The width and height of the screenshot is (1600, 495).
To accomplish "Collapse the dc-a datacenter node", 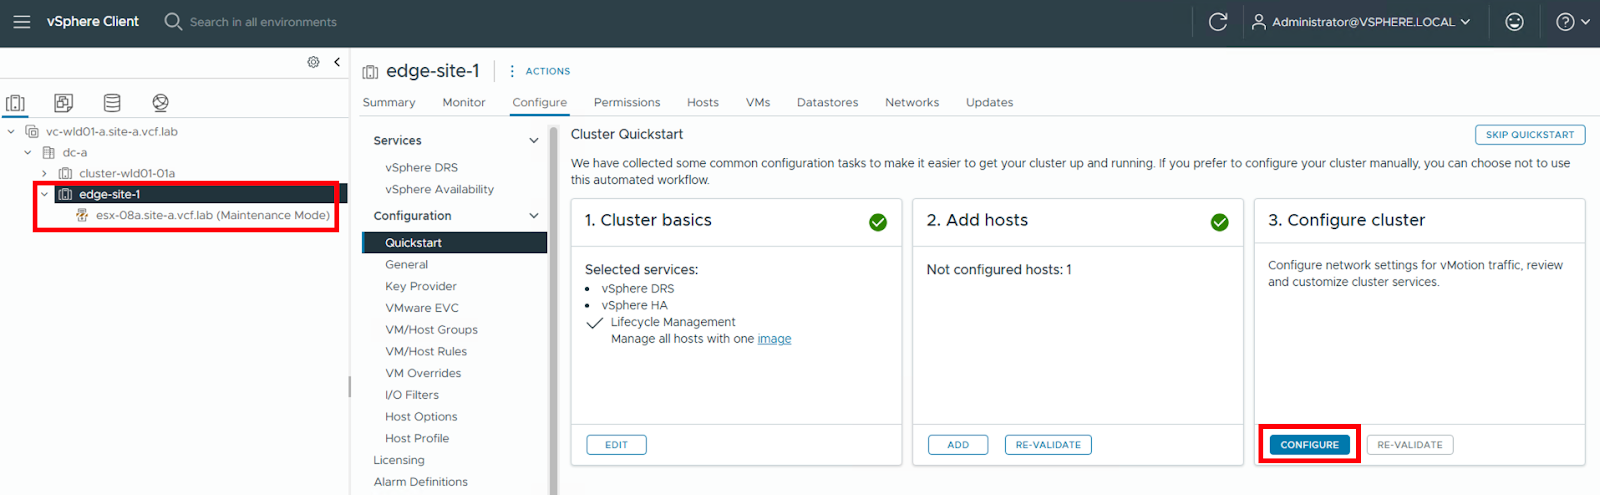I will [28, 153].
